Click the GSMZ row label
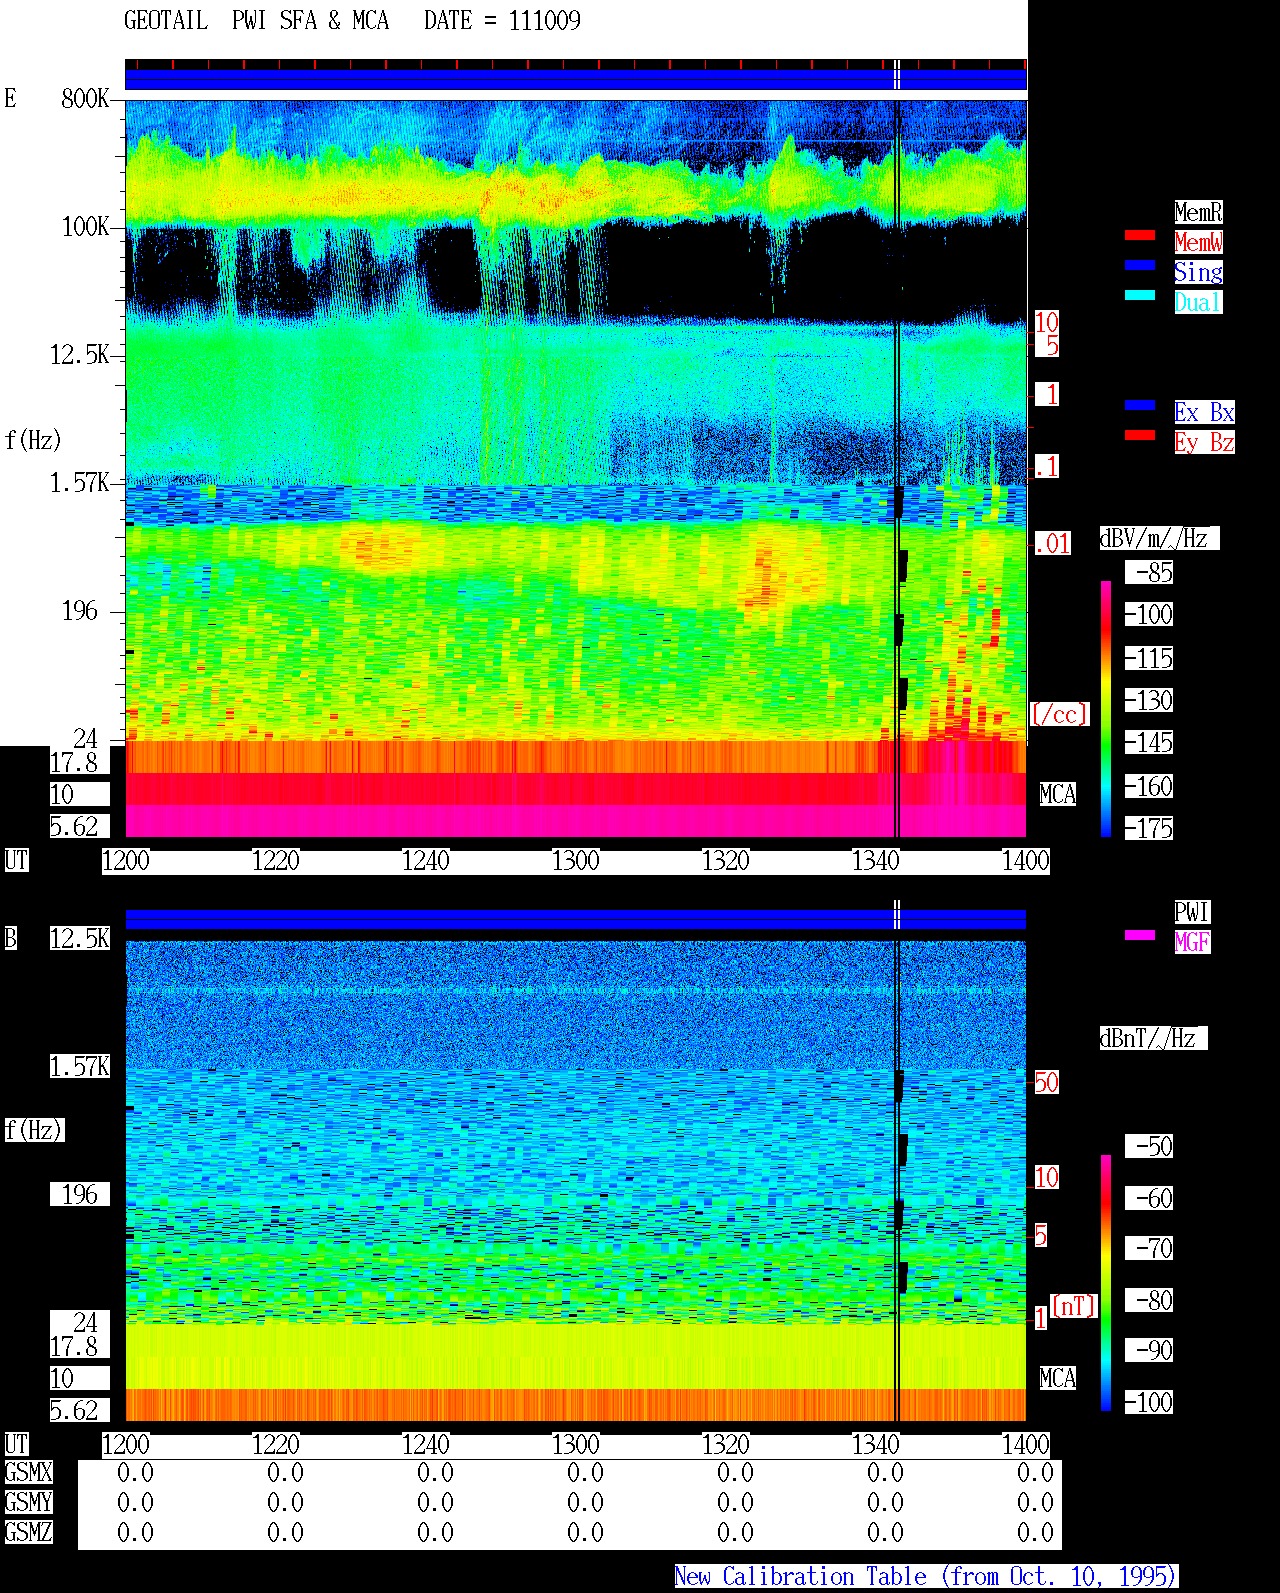Image resolution: width=1280 pixels, height=1593 pixels. [x=28, y=1533]
